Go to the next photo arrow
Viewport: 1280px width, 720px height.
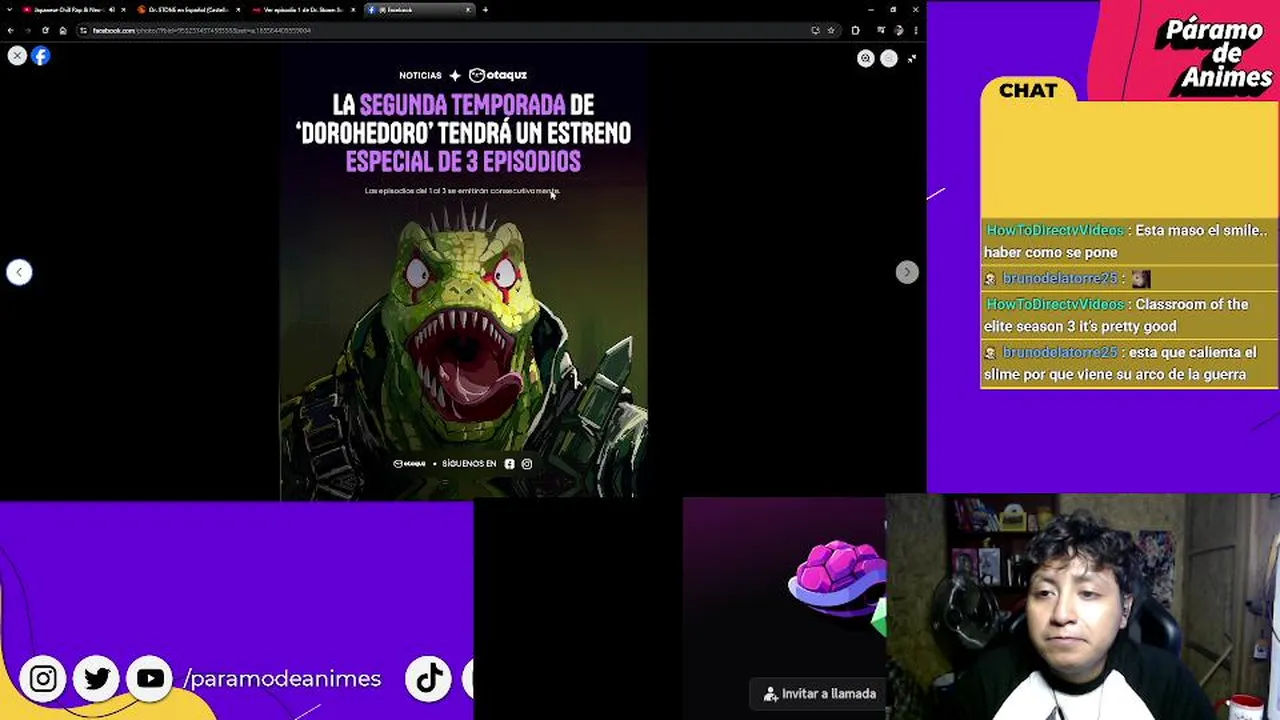906,272
